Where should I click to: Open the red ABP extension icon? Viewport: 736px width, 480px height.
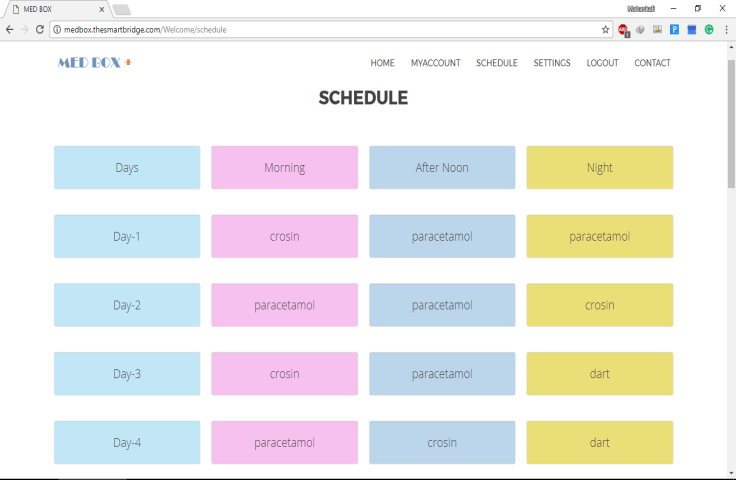623,30
